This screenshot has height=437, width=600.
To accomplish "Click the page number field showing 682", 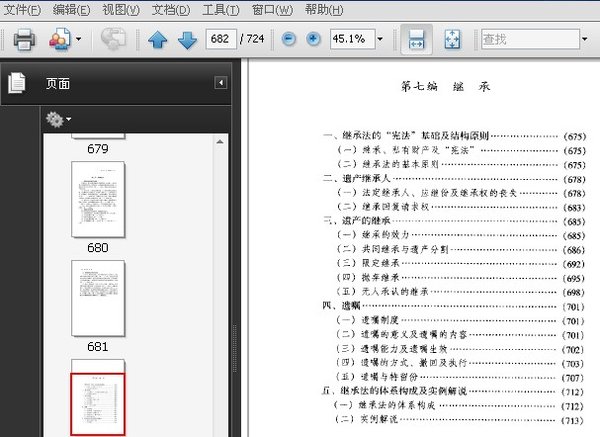I will click(221, 39).
